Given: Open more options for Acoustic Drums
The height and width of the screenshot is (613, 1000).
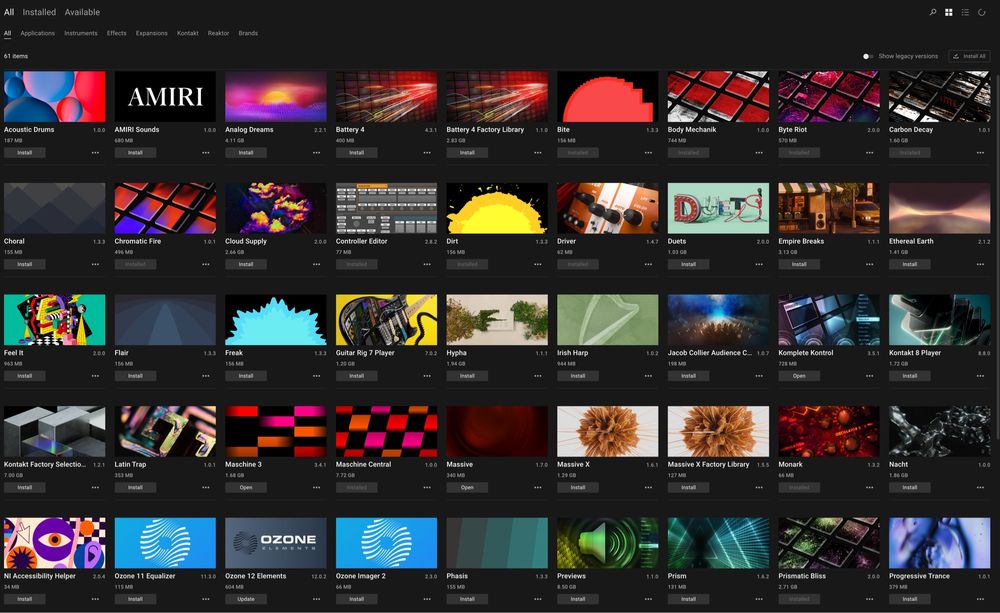Looking at the screenshot, I should pos(95,153).
